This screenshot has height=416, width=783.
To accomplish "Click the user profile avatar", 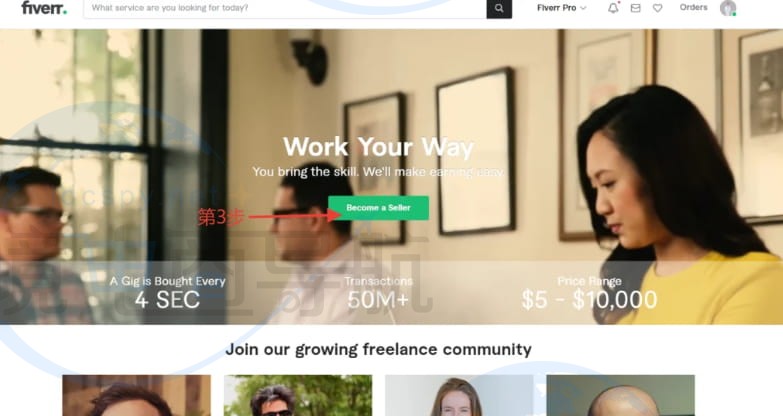I will 728,8.
